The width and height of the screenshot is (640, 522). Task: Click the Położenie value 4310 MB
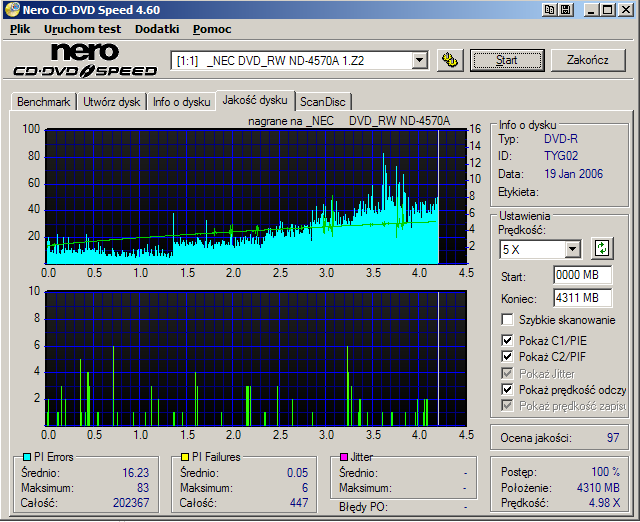click(598, 488)
